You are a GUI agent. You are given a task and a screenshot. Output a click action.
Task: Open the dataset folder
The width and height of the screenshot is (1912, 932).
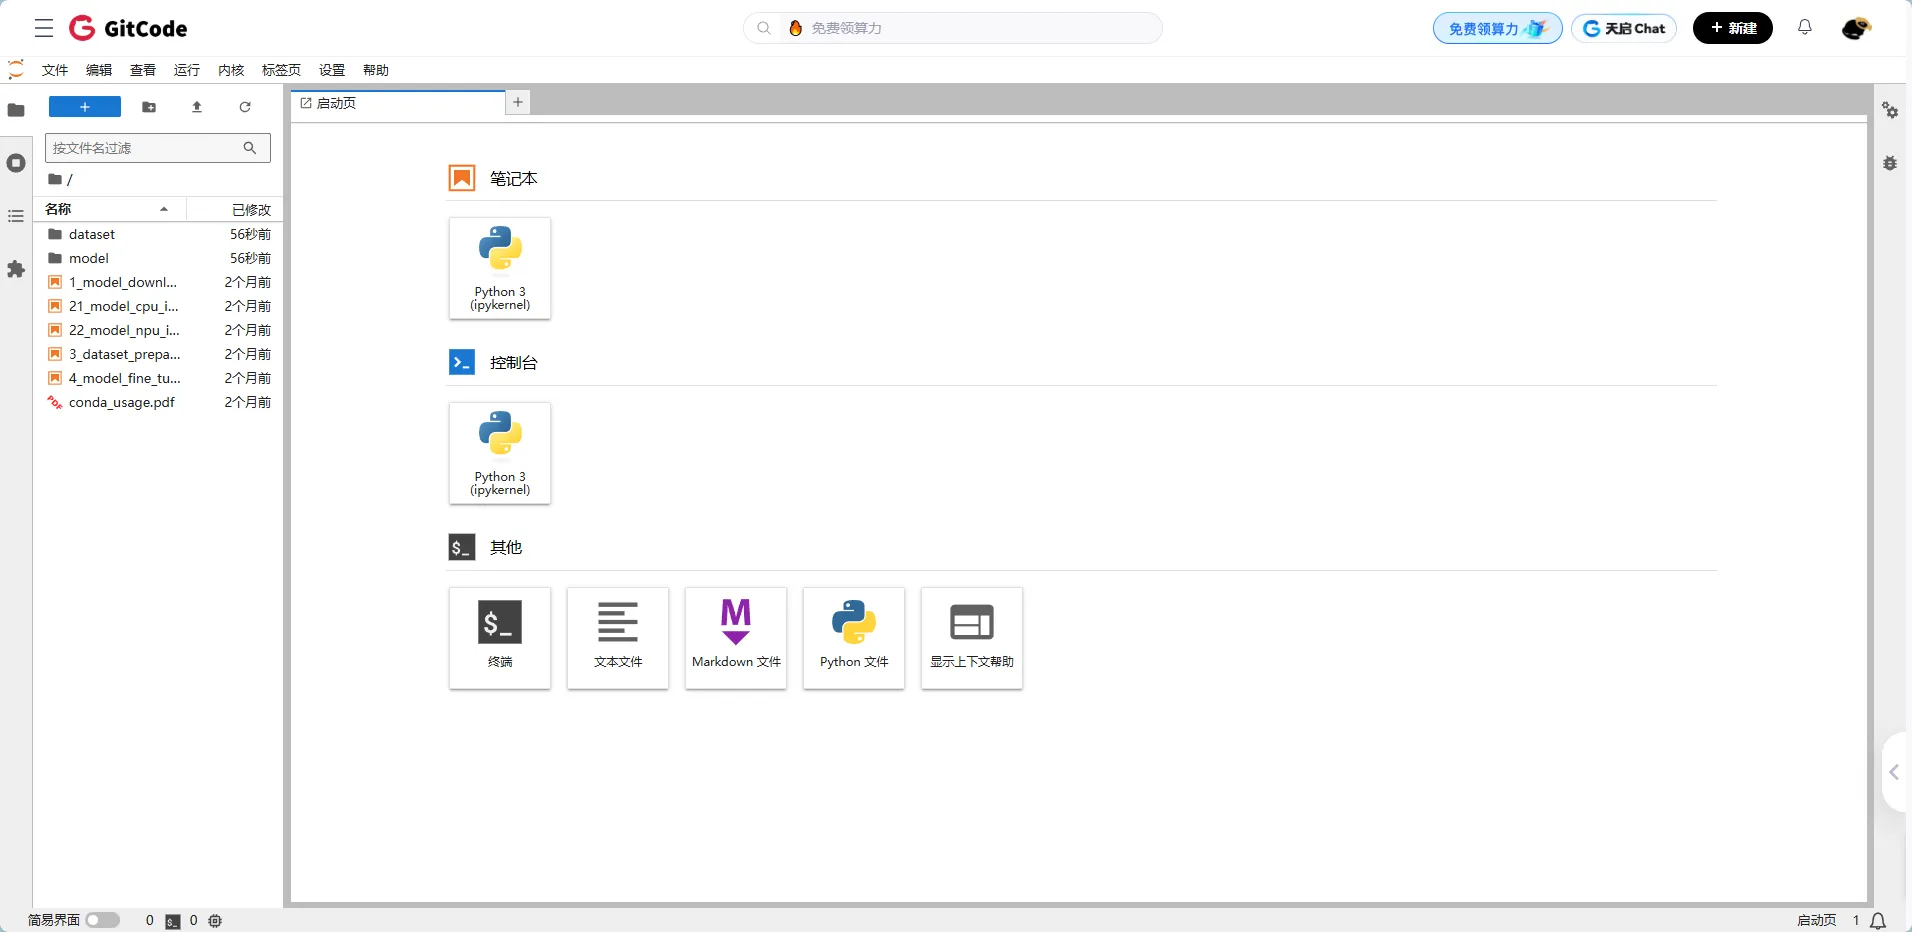159,234
